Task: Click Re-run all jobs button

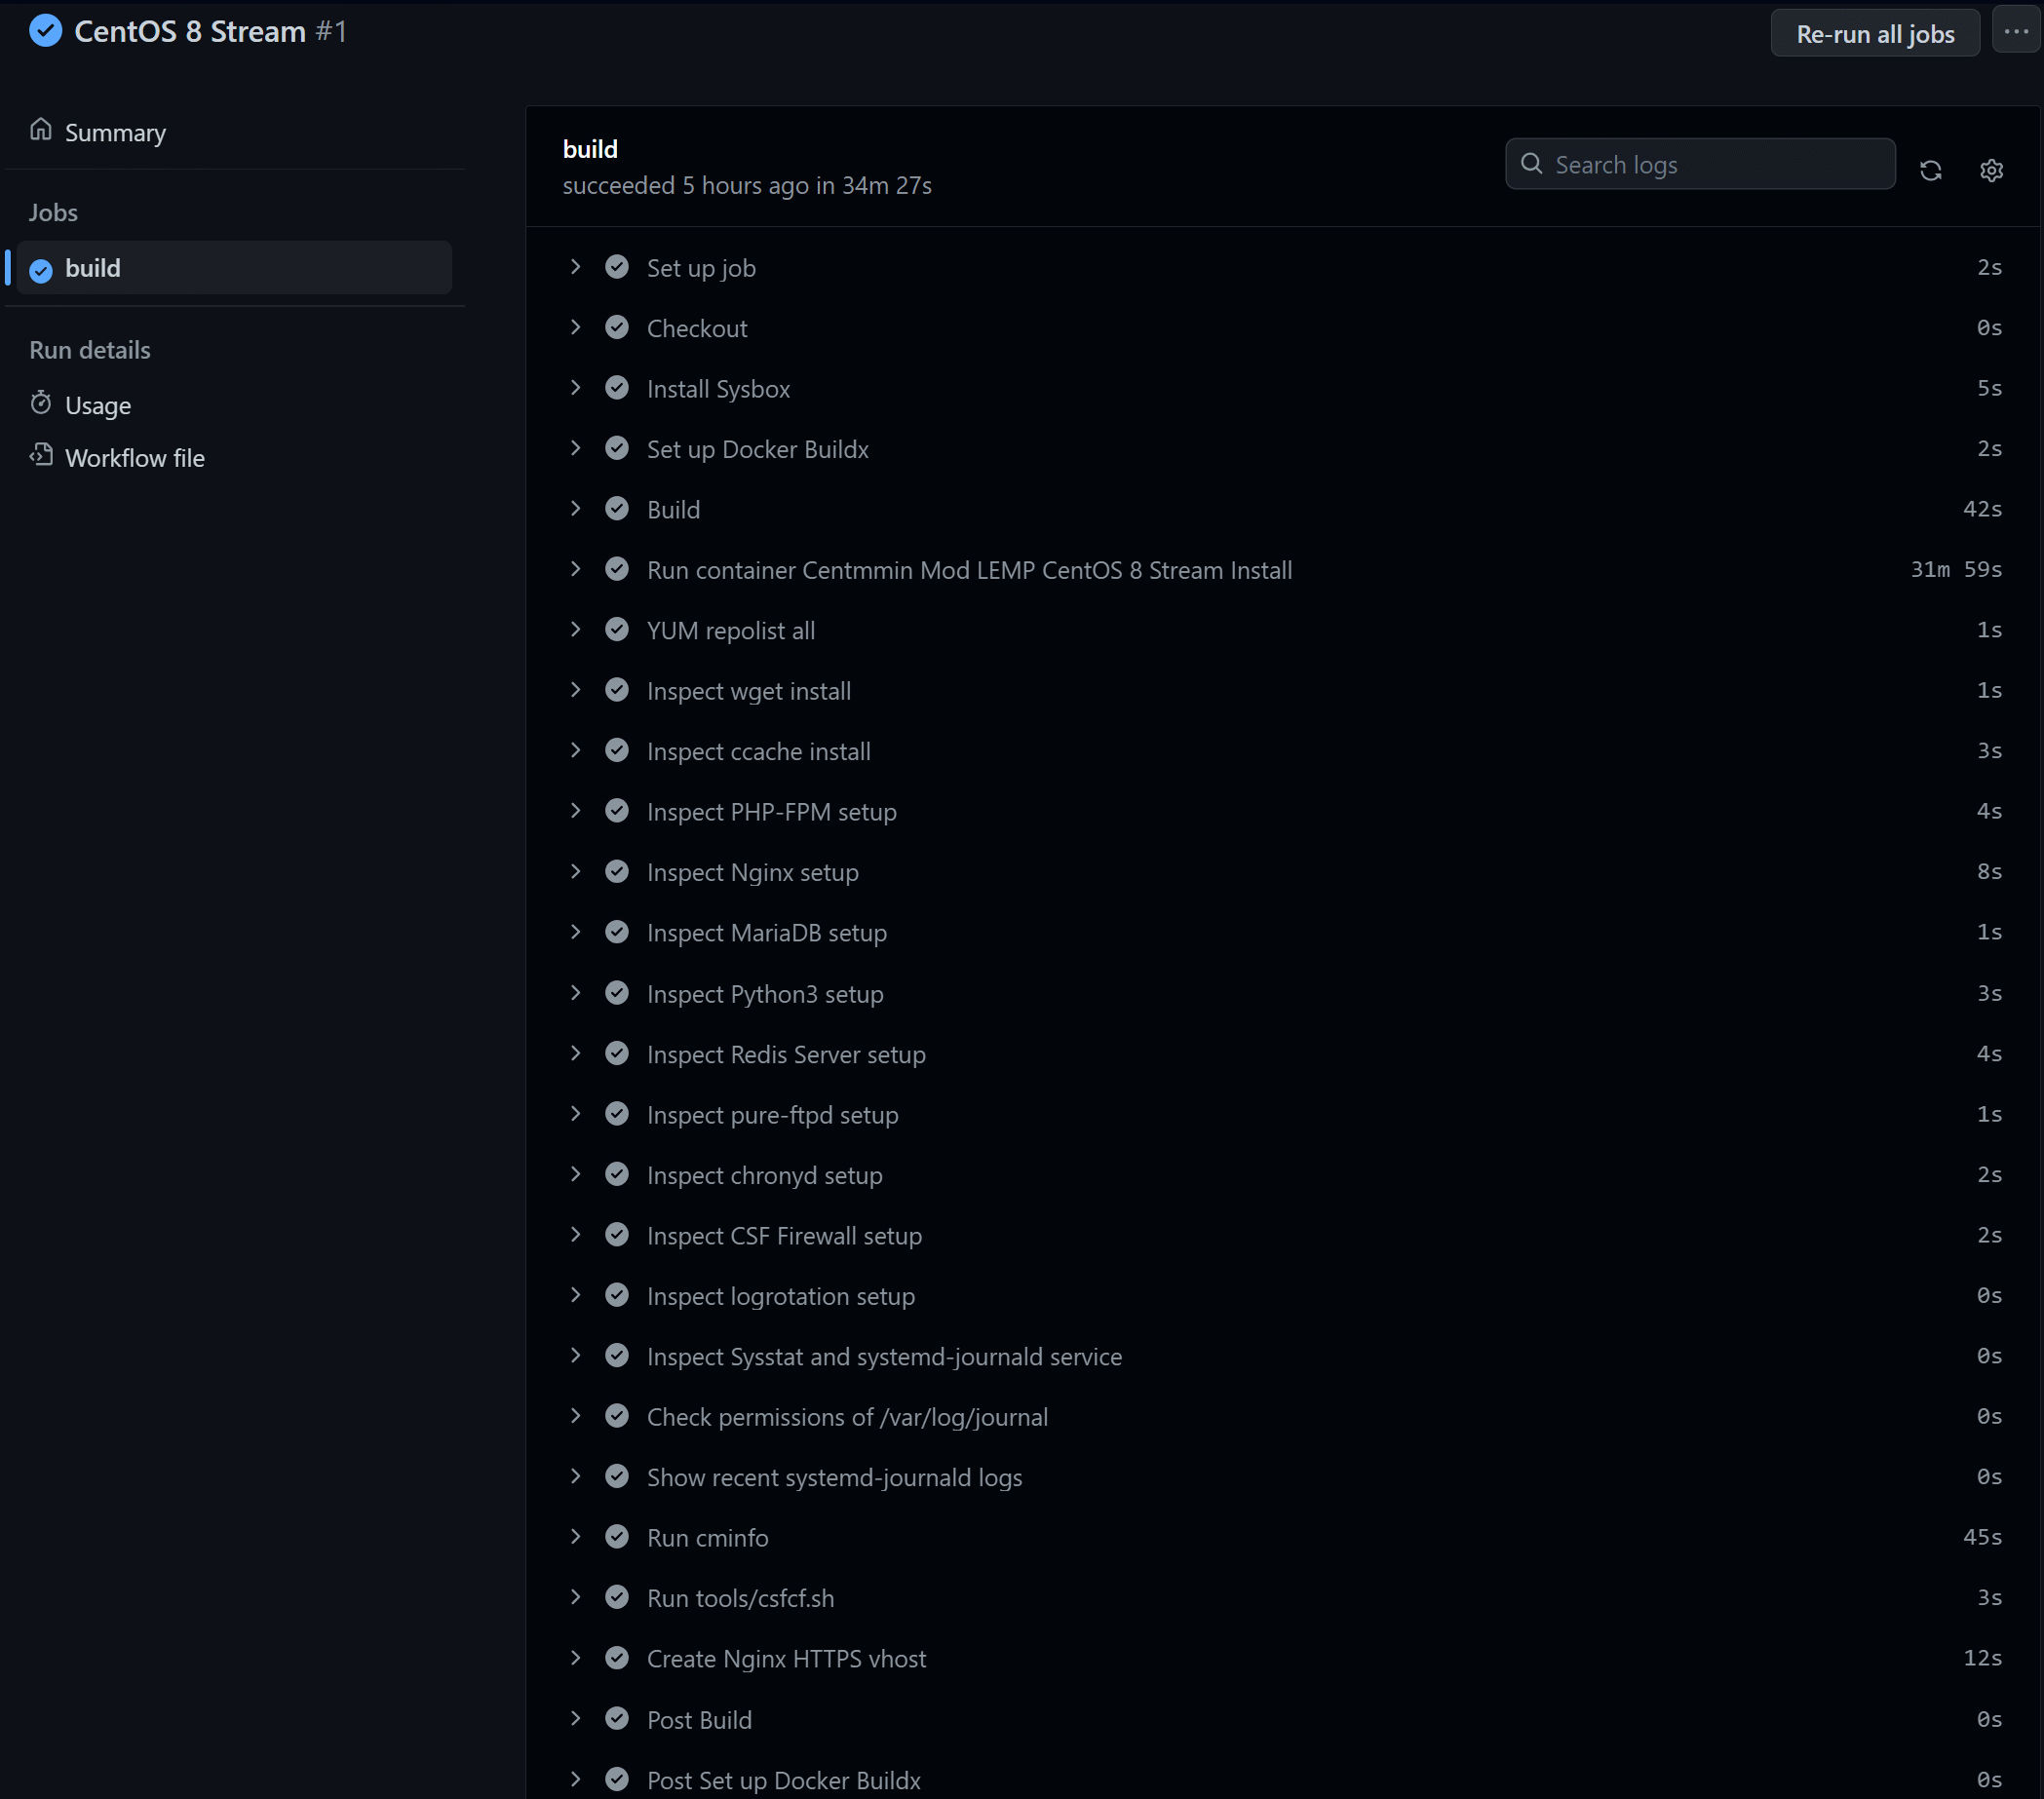Action: point(1875,33)
